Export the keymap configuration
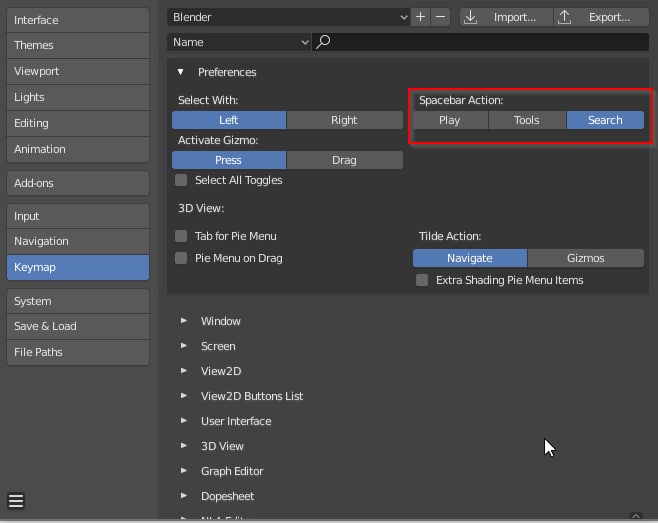 pyautogui.click(x=601, y=17)
